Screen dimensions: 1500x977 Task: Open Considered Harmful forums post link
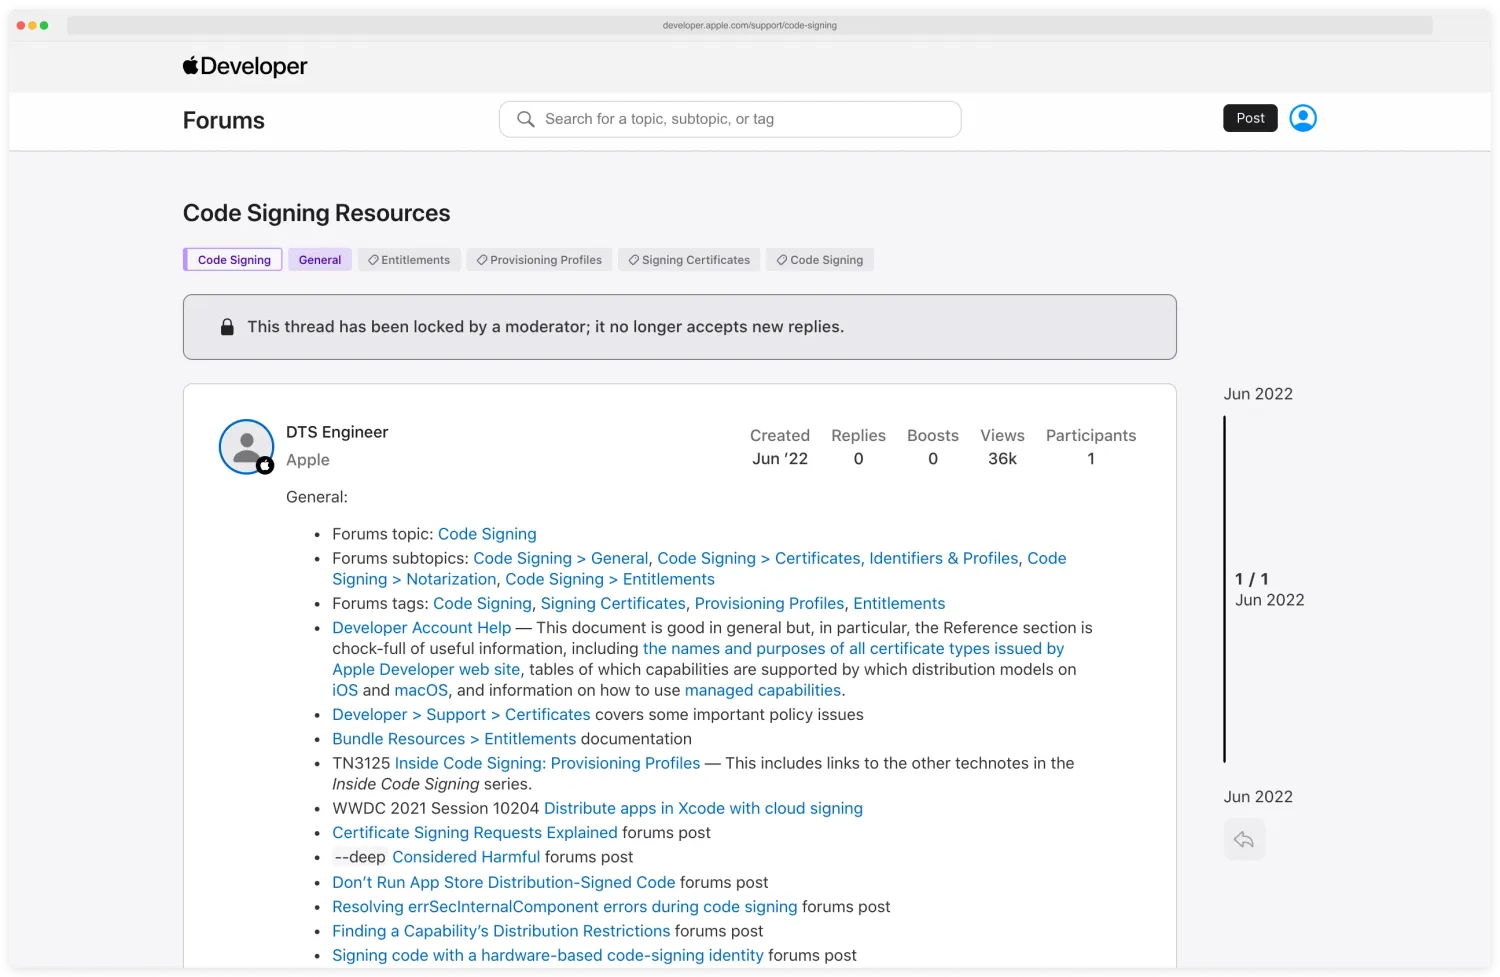pos(466,857)
